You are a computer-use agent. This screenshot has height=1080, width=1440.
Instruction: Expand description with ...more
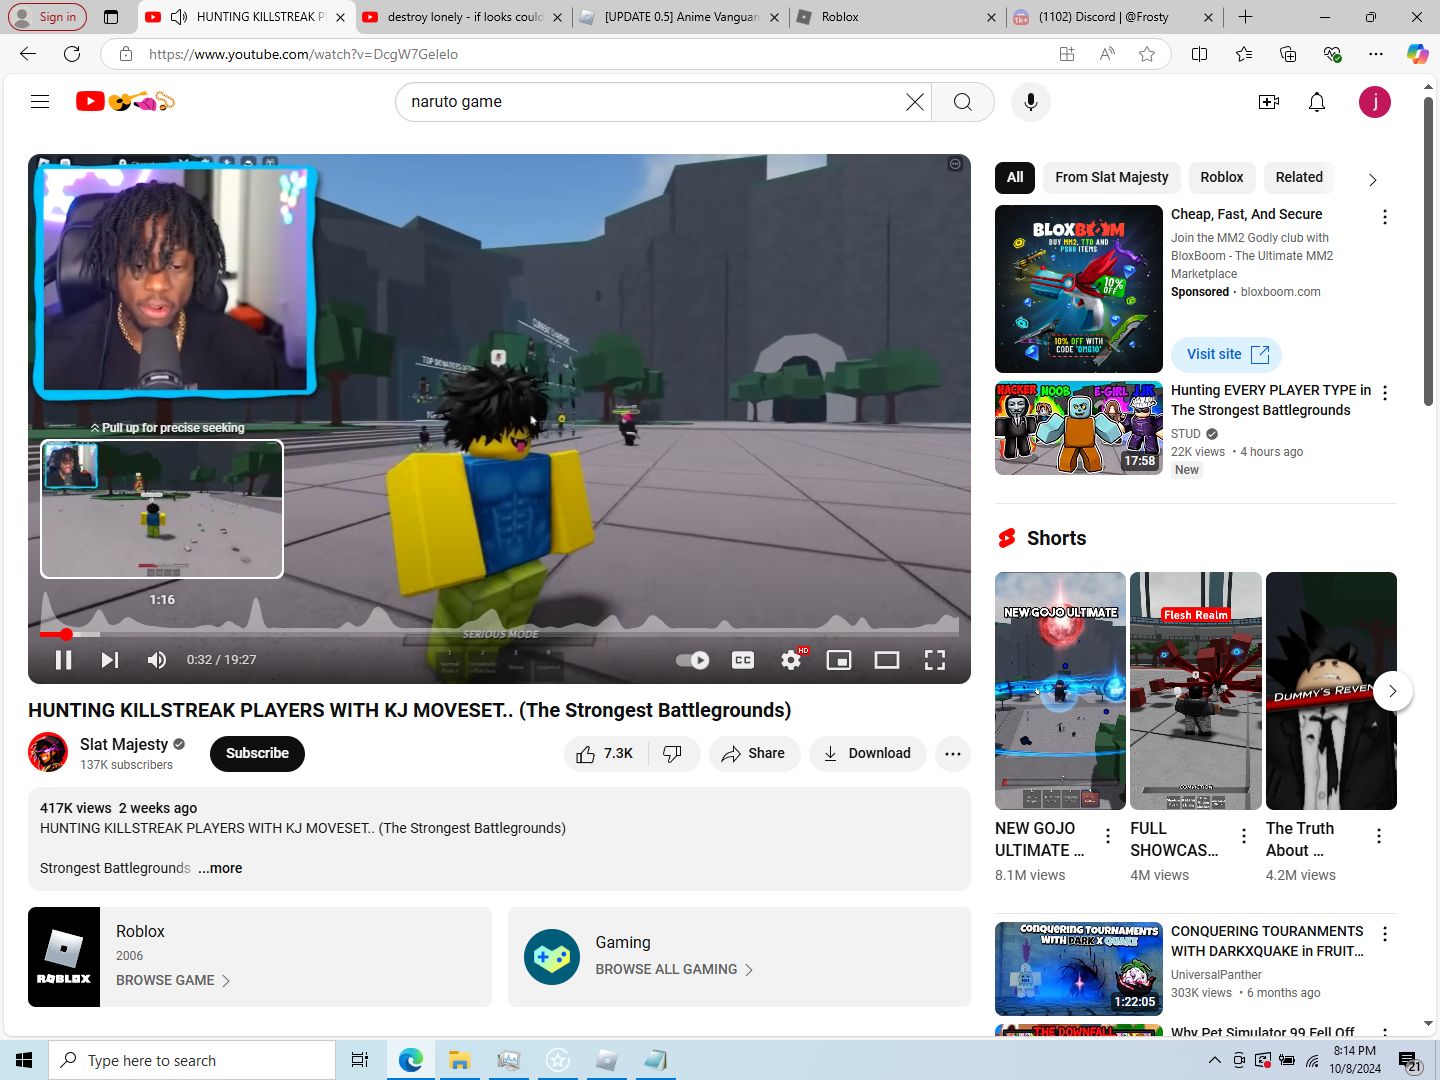tap(220, 868)
